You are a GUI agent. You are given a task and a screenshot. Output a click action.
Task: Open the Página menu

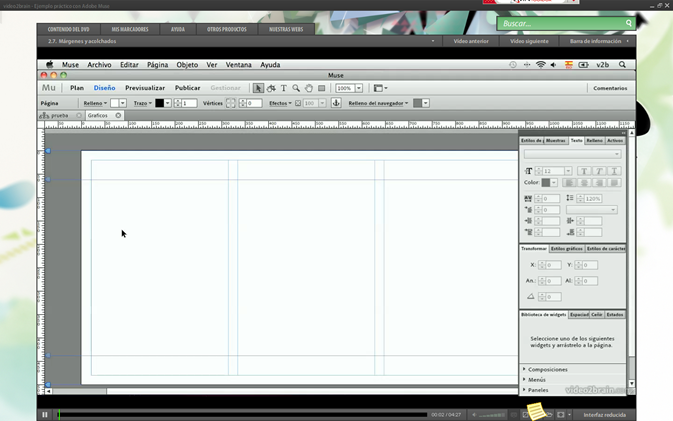(x=158, y=65)
